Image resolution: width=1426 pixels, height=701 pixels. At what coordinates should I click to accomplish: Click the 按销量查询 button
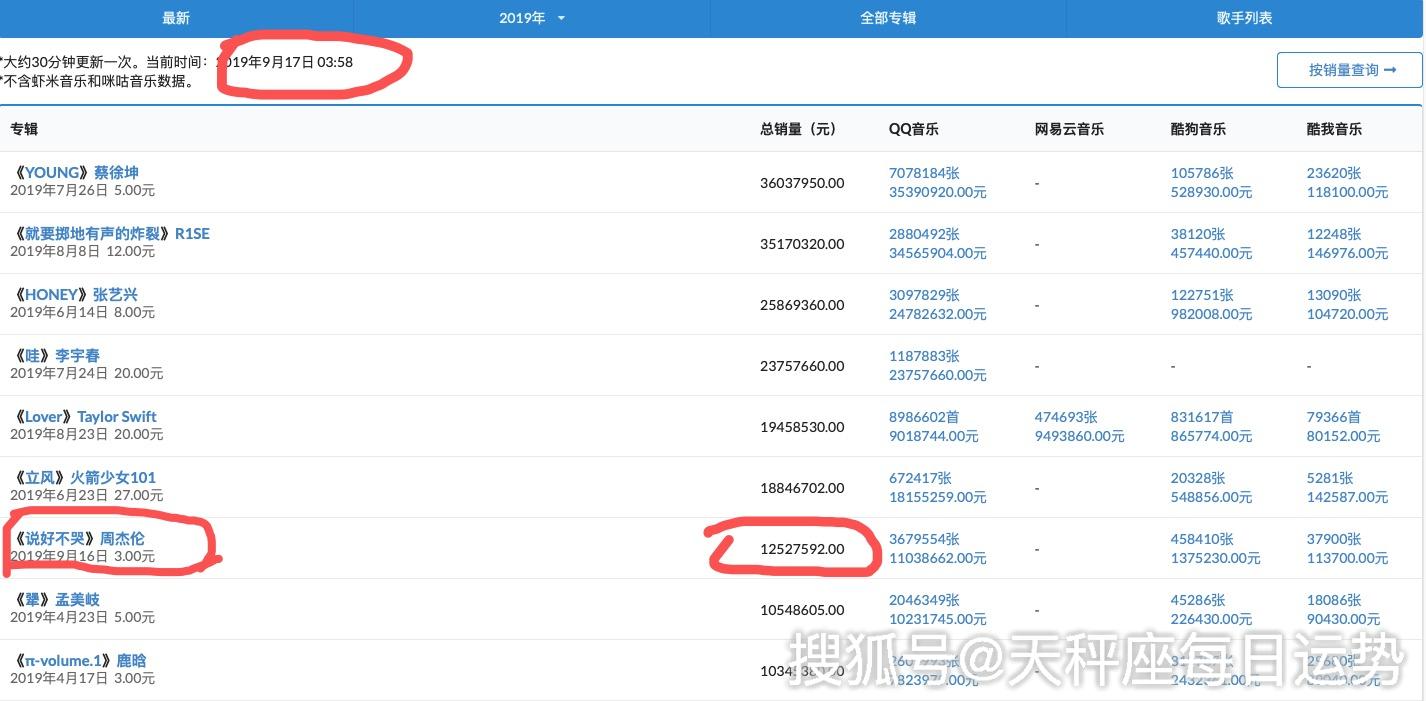coord(1350,70)
